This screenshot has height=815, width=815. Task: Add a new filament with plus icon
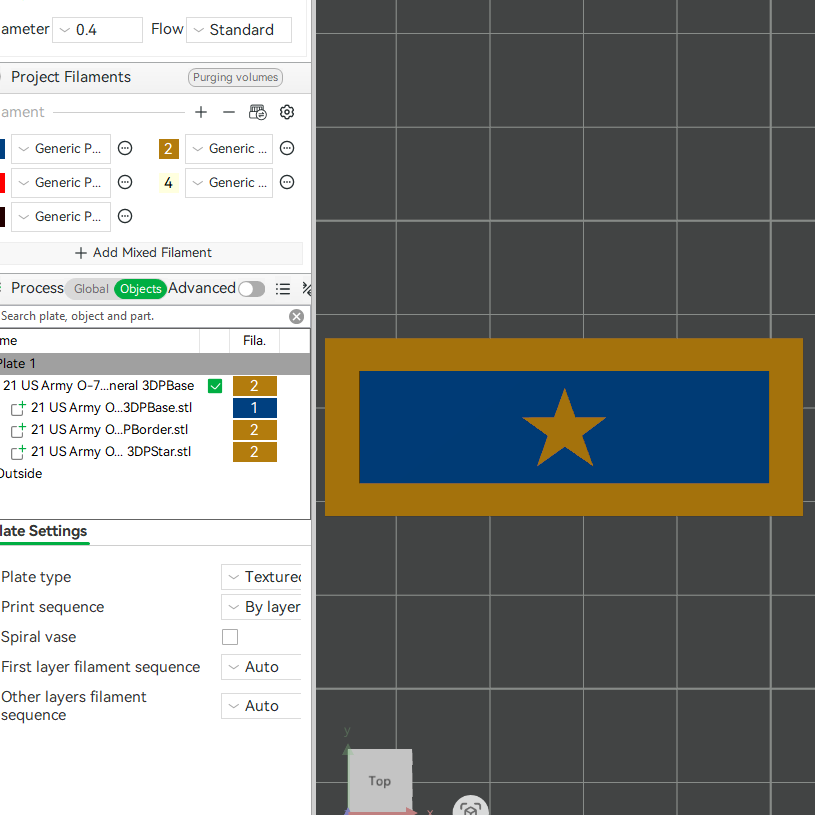coord(201,112)
